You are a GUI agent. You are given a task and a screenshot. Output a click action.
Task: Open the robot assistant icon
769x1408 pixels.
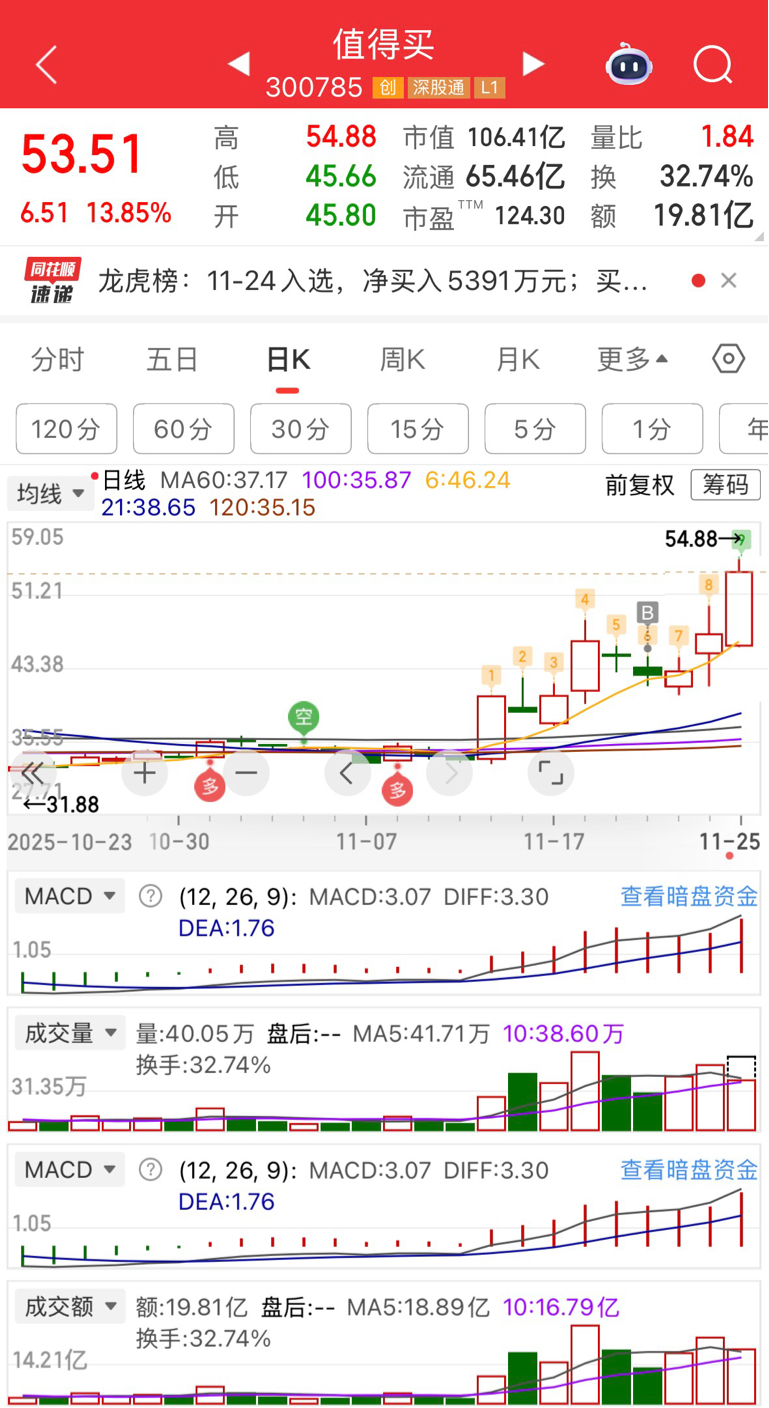(629, 65)
